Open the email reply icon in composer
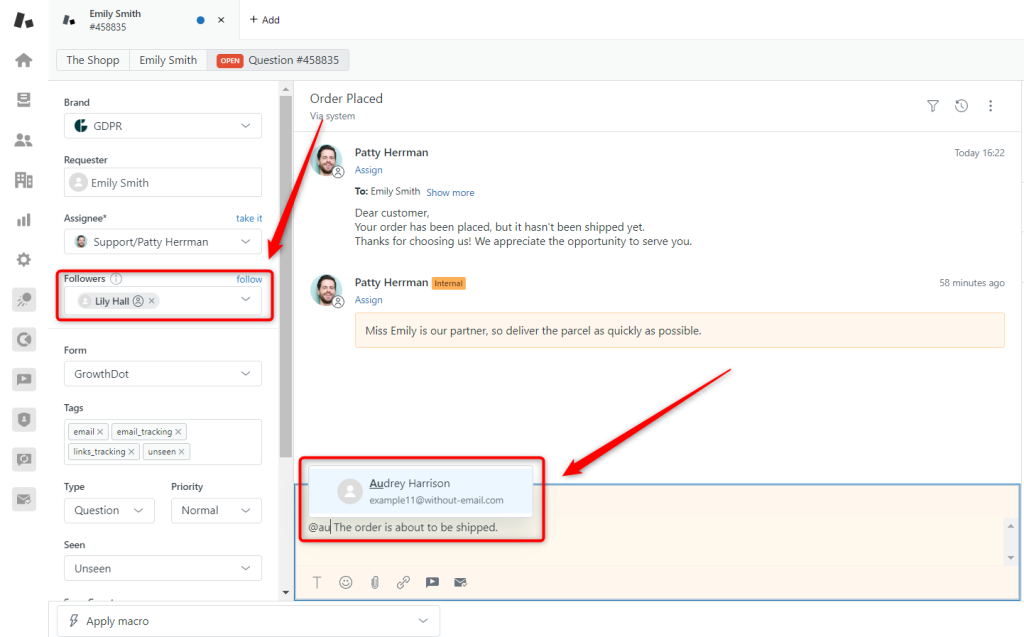 460,582
